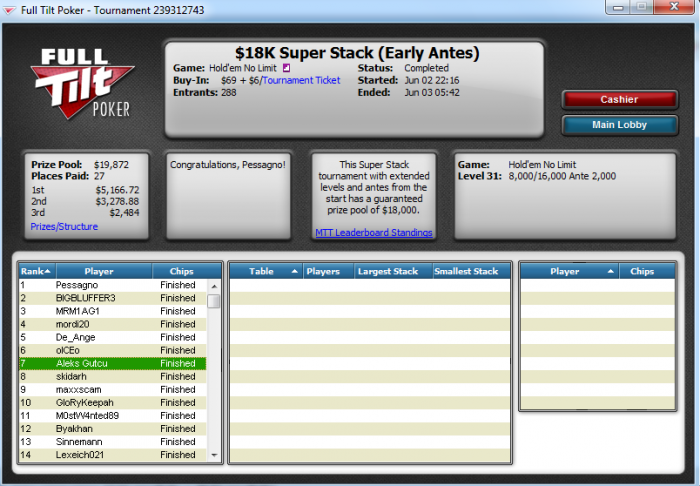Image resolution: width=700 pixels, height=486 pixels.
Task: Sort tables by Largest Stack column
Action: [x=393, y=271]
